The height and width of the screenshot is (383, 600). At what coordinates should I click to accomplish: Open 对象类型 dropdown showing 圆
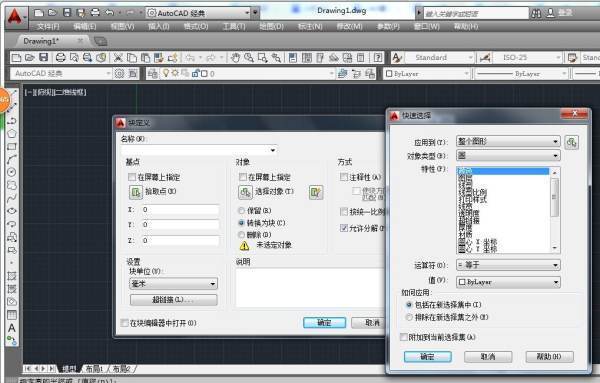508,155
